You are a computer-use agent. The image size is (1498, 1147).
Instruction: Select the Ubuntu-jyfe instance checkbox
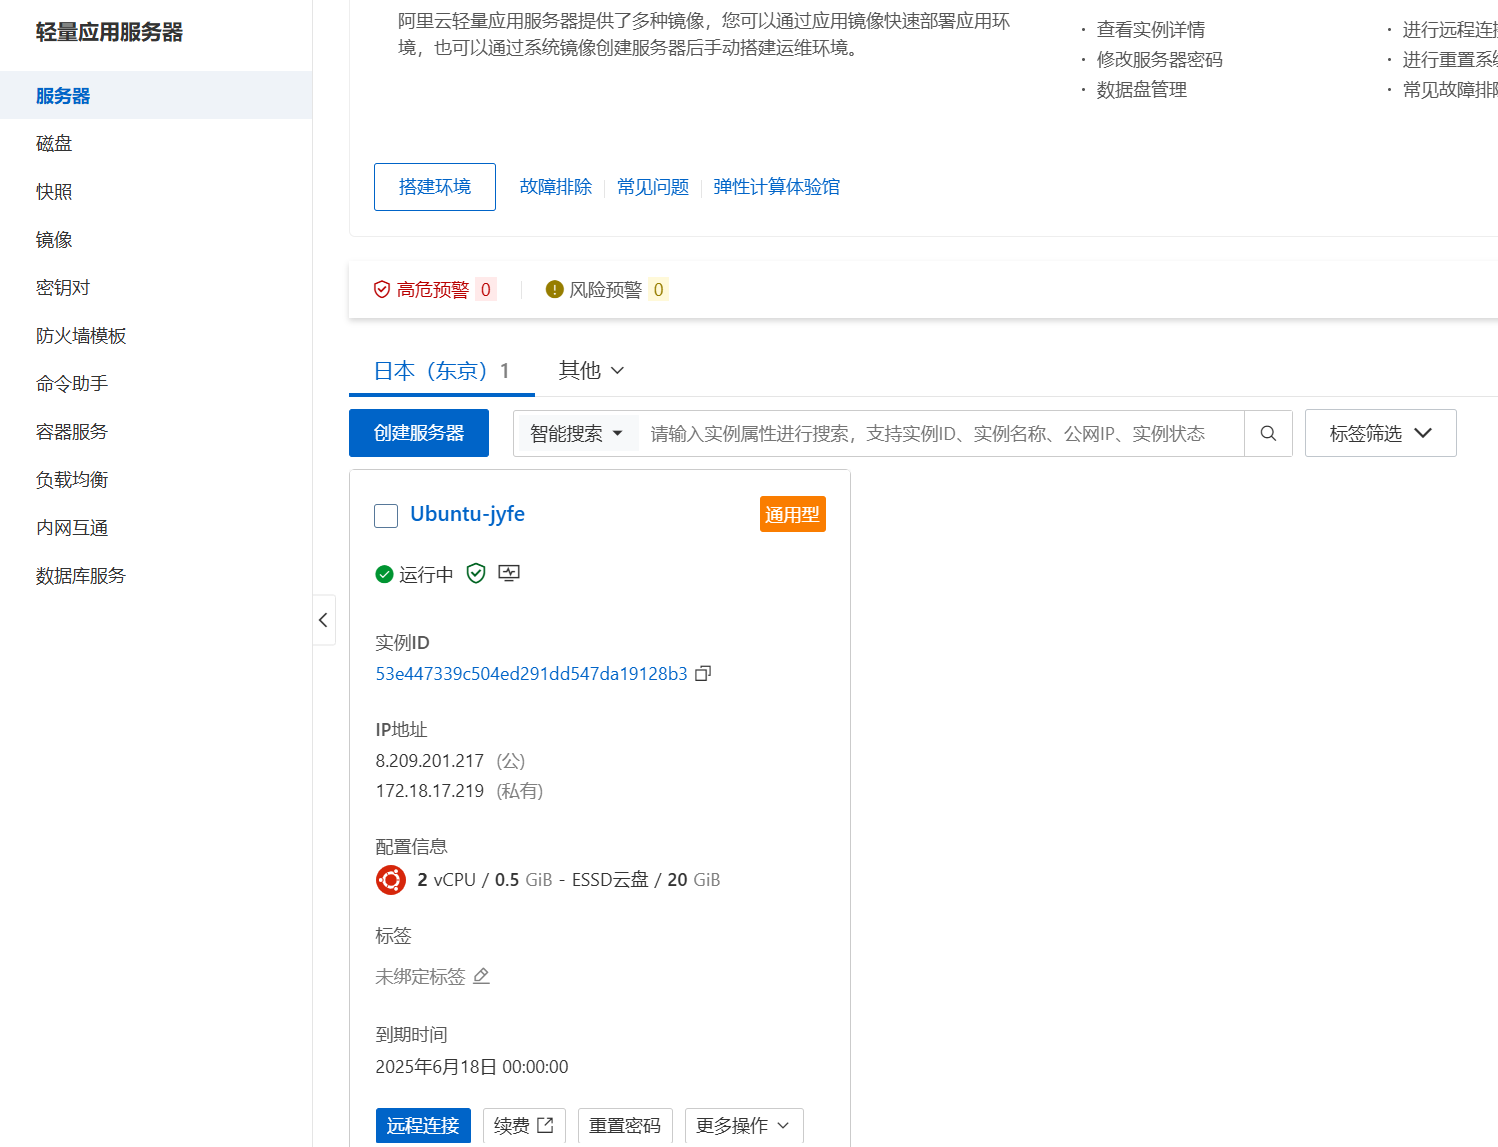[x=385, y=515]
